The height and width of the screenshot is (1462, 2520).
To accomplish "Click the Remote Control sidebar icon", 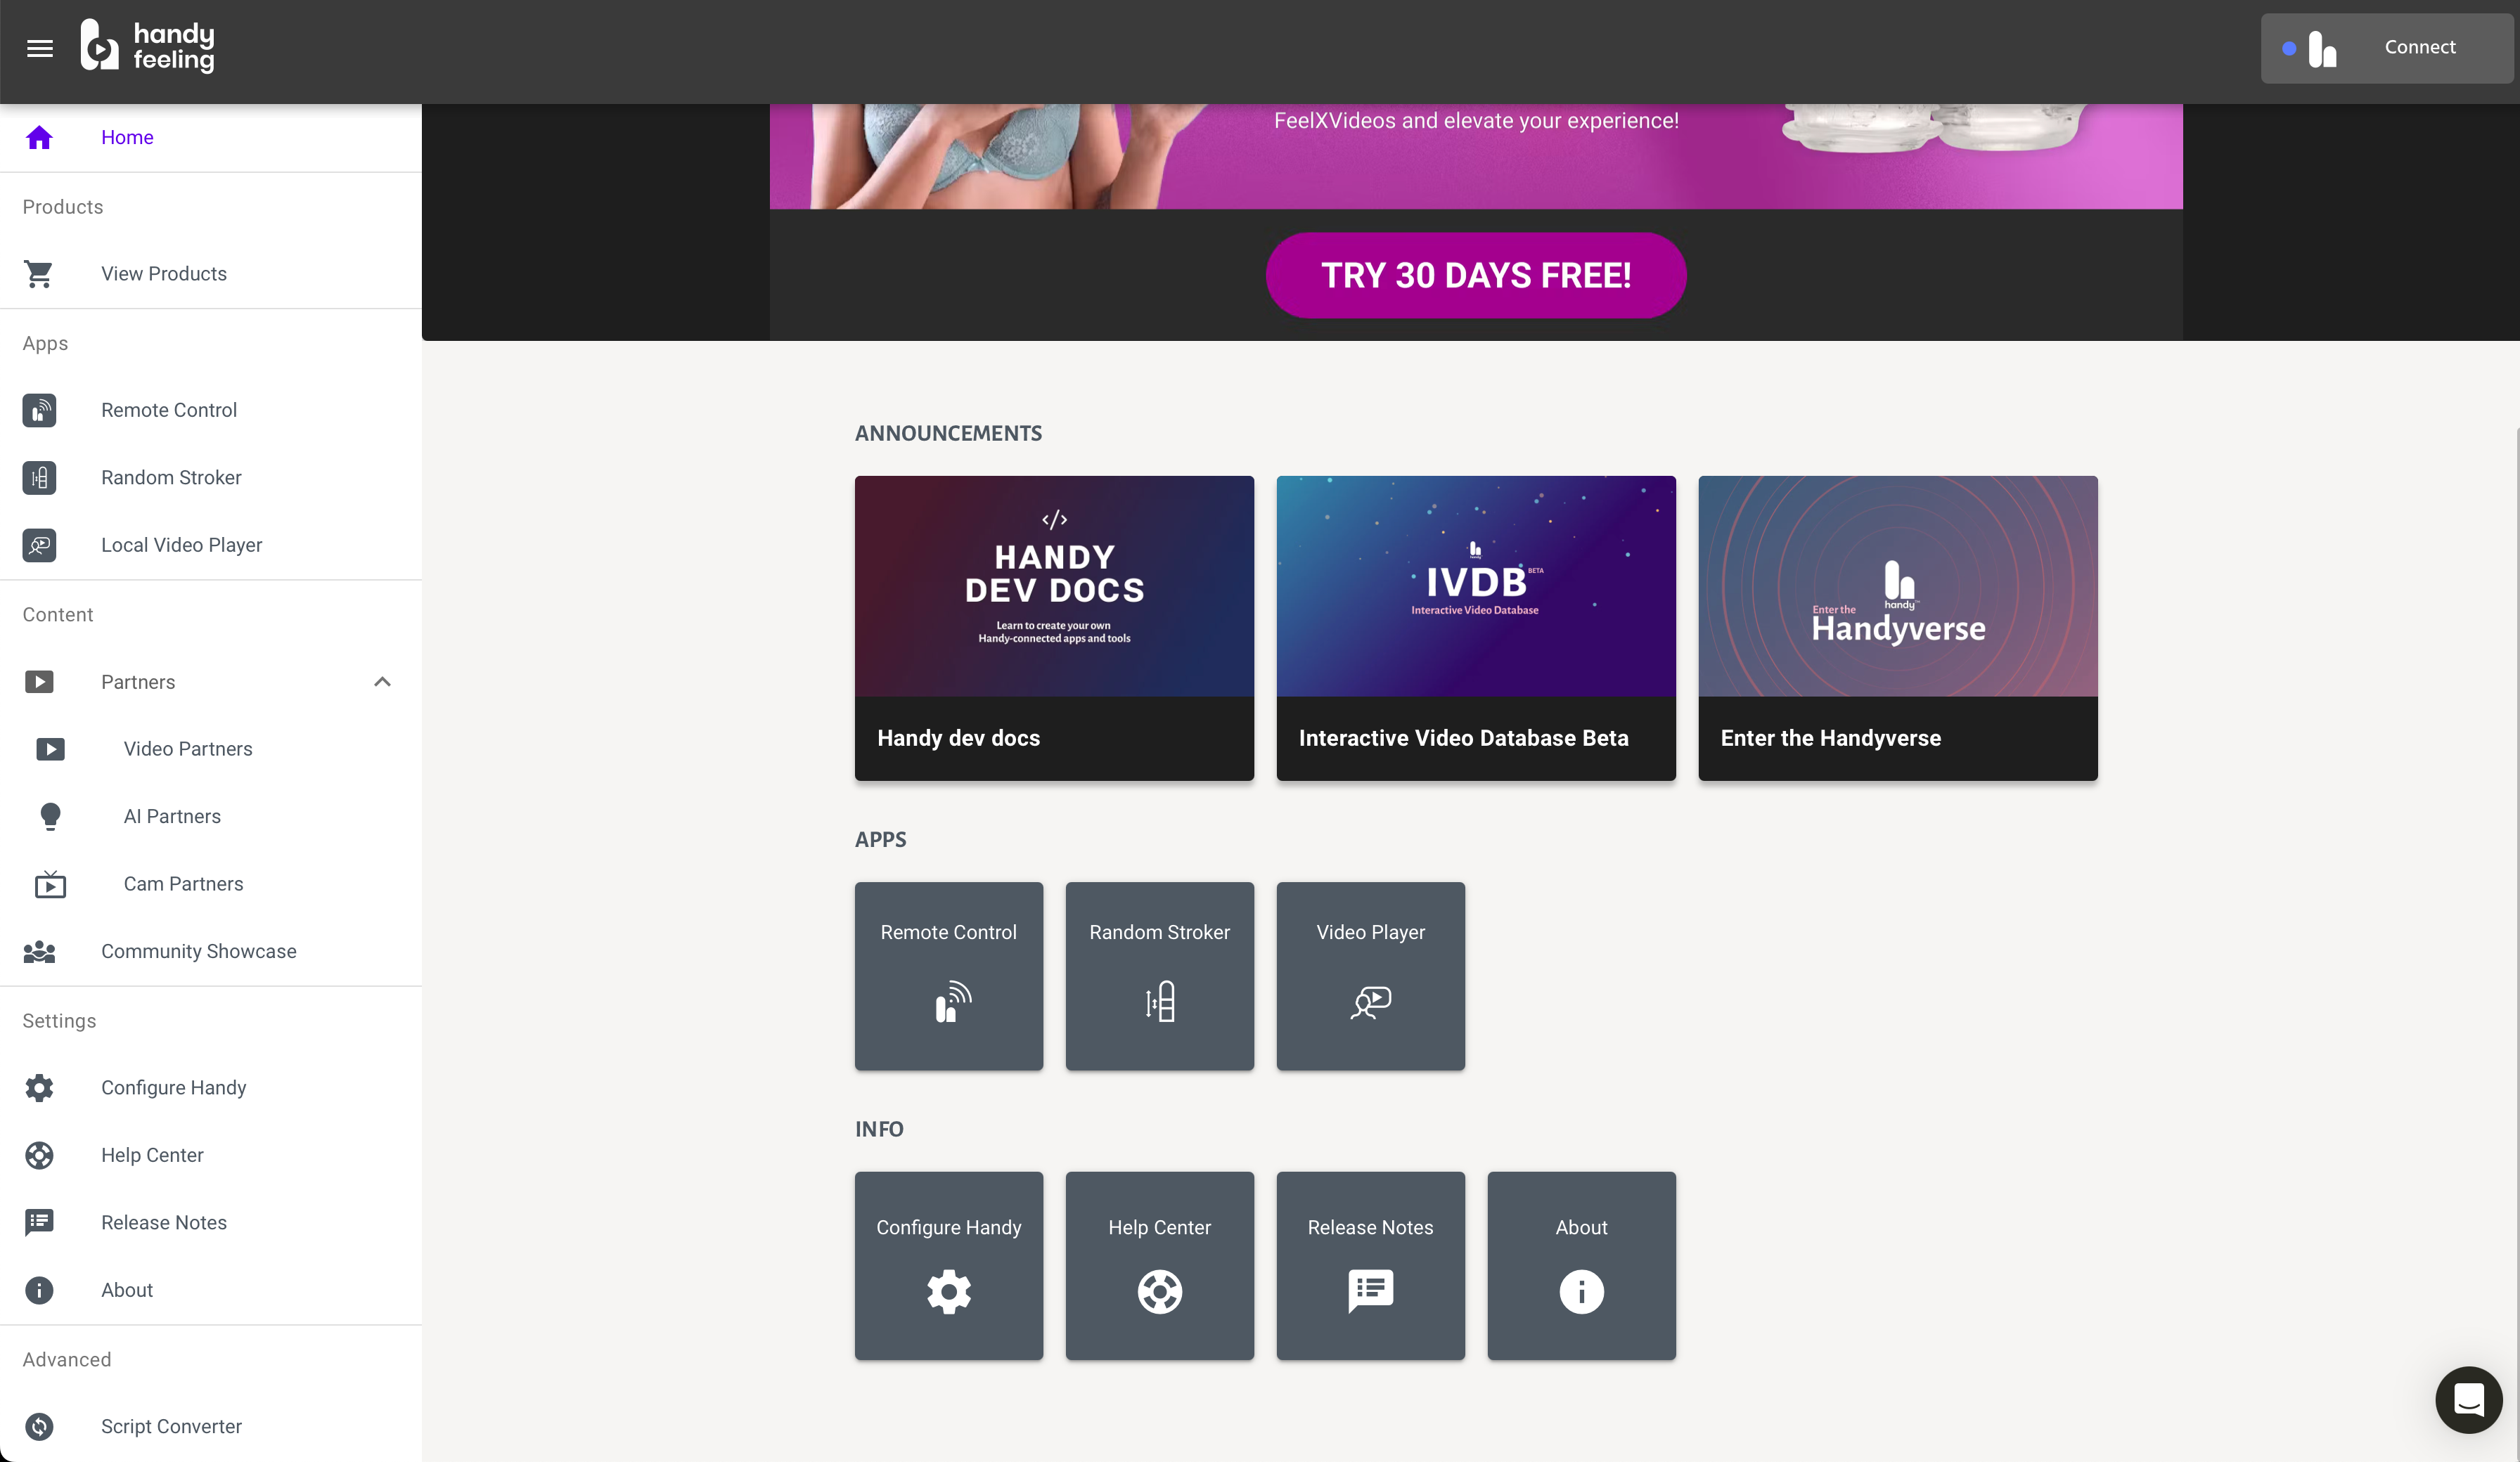I will click(x=39, y=410).
